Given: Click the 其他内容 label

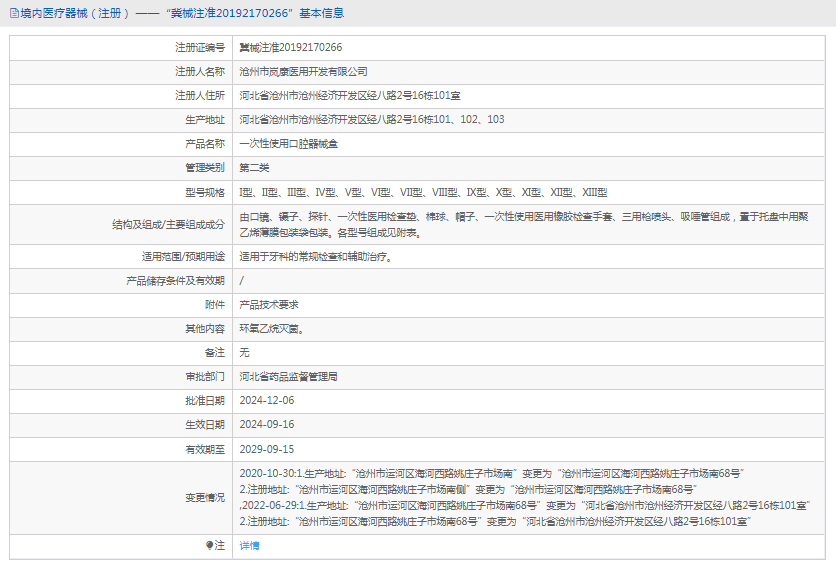Looking at the screenshot, I should [x=205, y=329].
